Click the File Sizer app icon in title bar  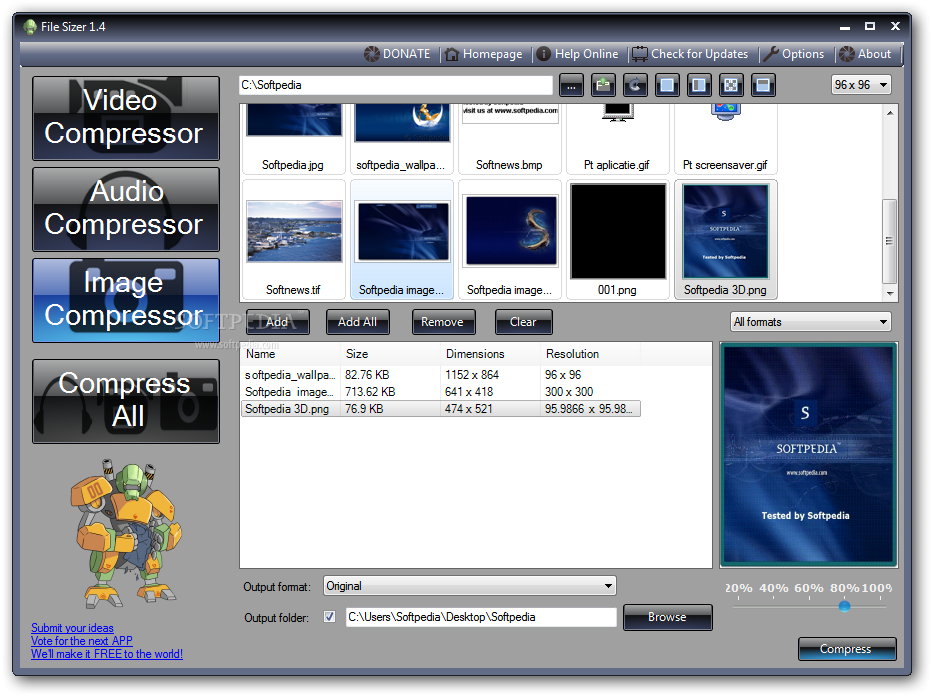[x=30, y=27]
